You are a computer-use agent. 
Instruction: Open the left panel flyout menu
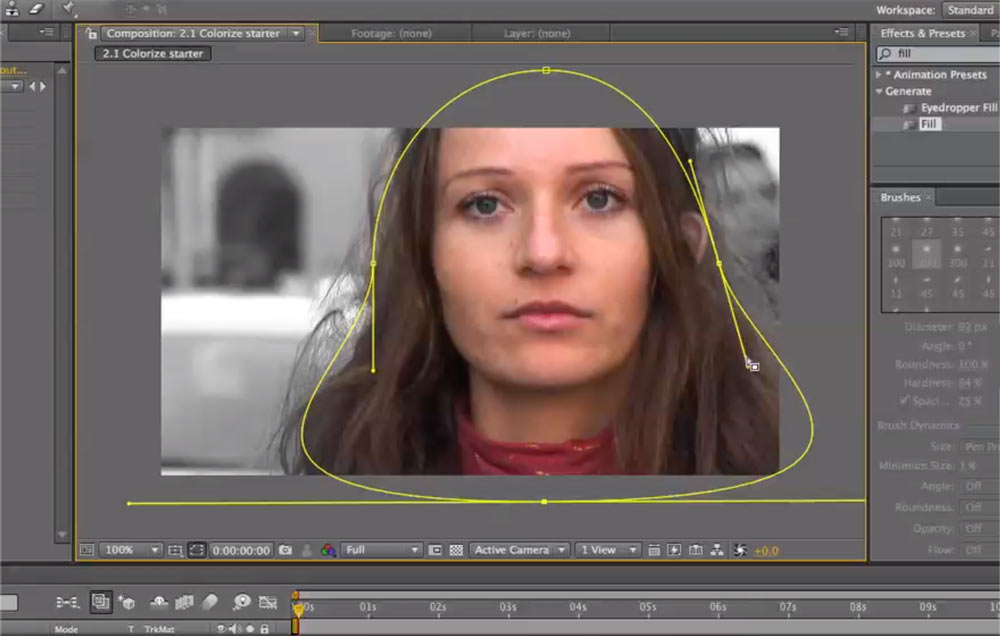point(47,31)
